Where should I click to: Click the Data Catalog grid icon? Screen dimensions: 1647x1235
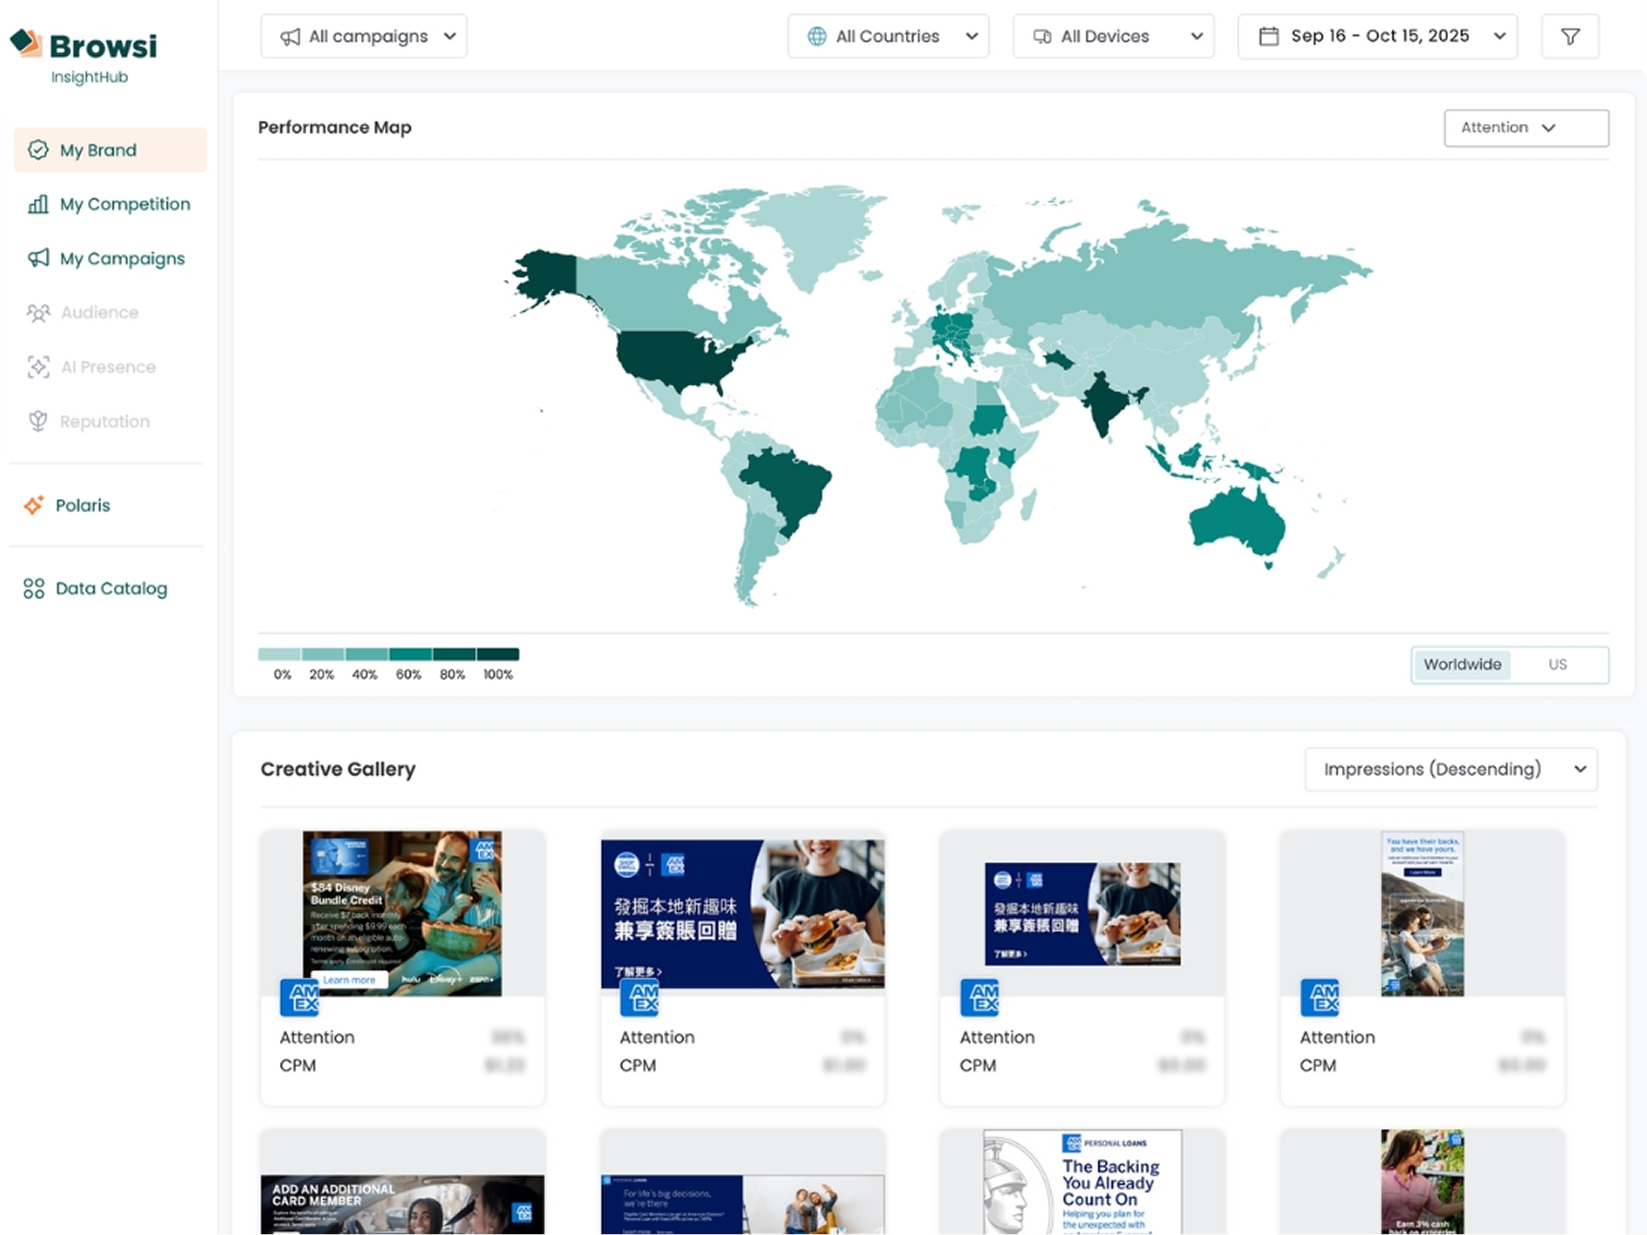coord(34,589)
